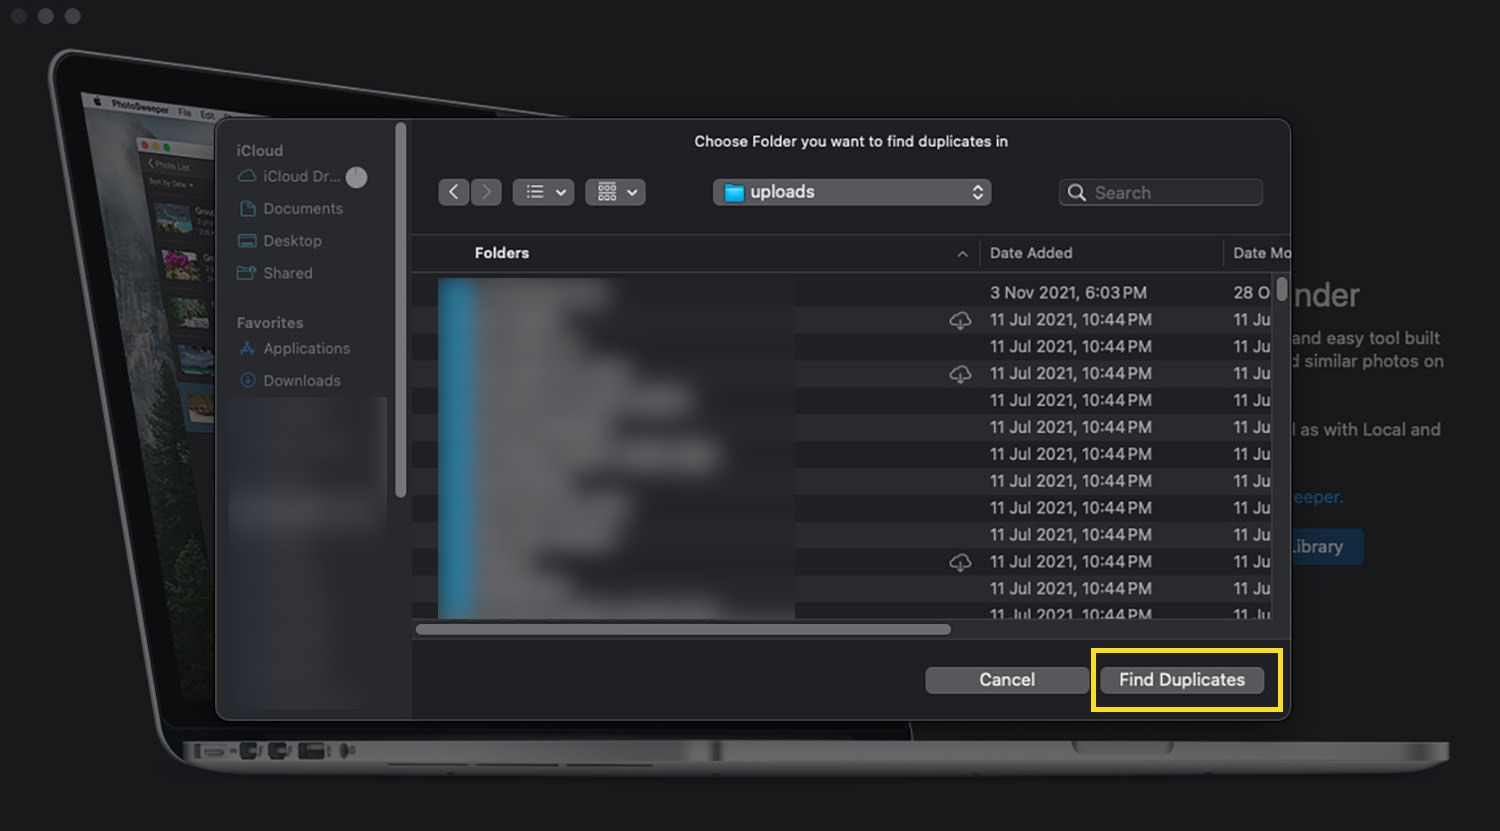Cancel the folder selection dialog
This screenshot has width=1500, height=831.
1007,680
